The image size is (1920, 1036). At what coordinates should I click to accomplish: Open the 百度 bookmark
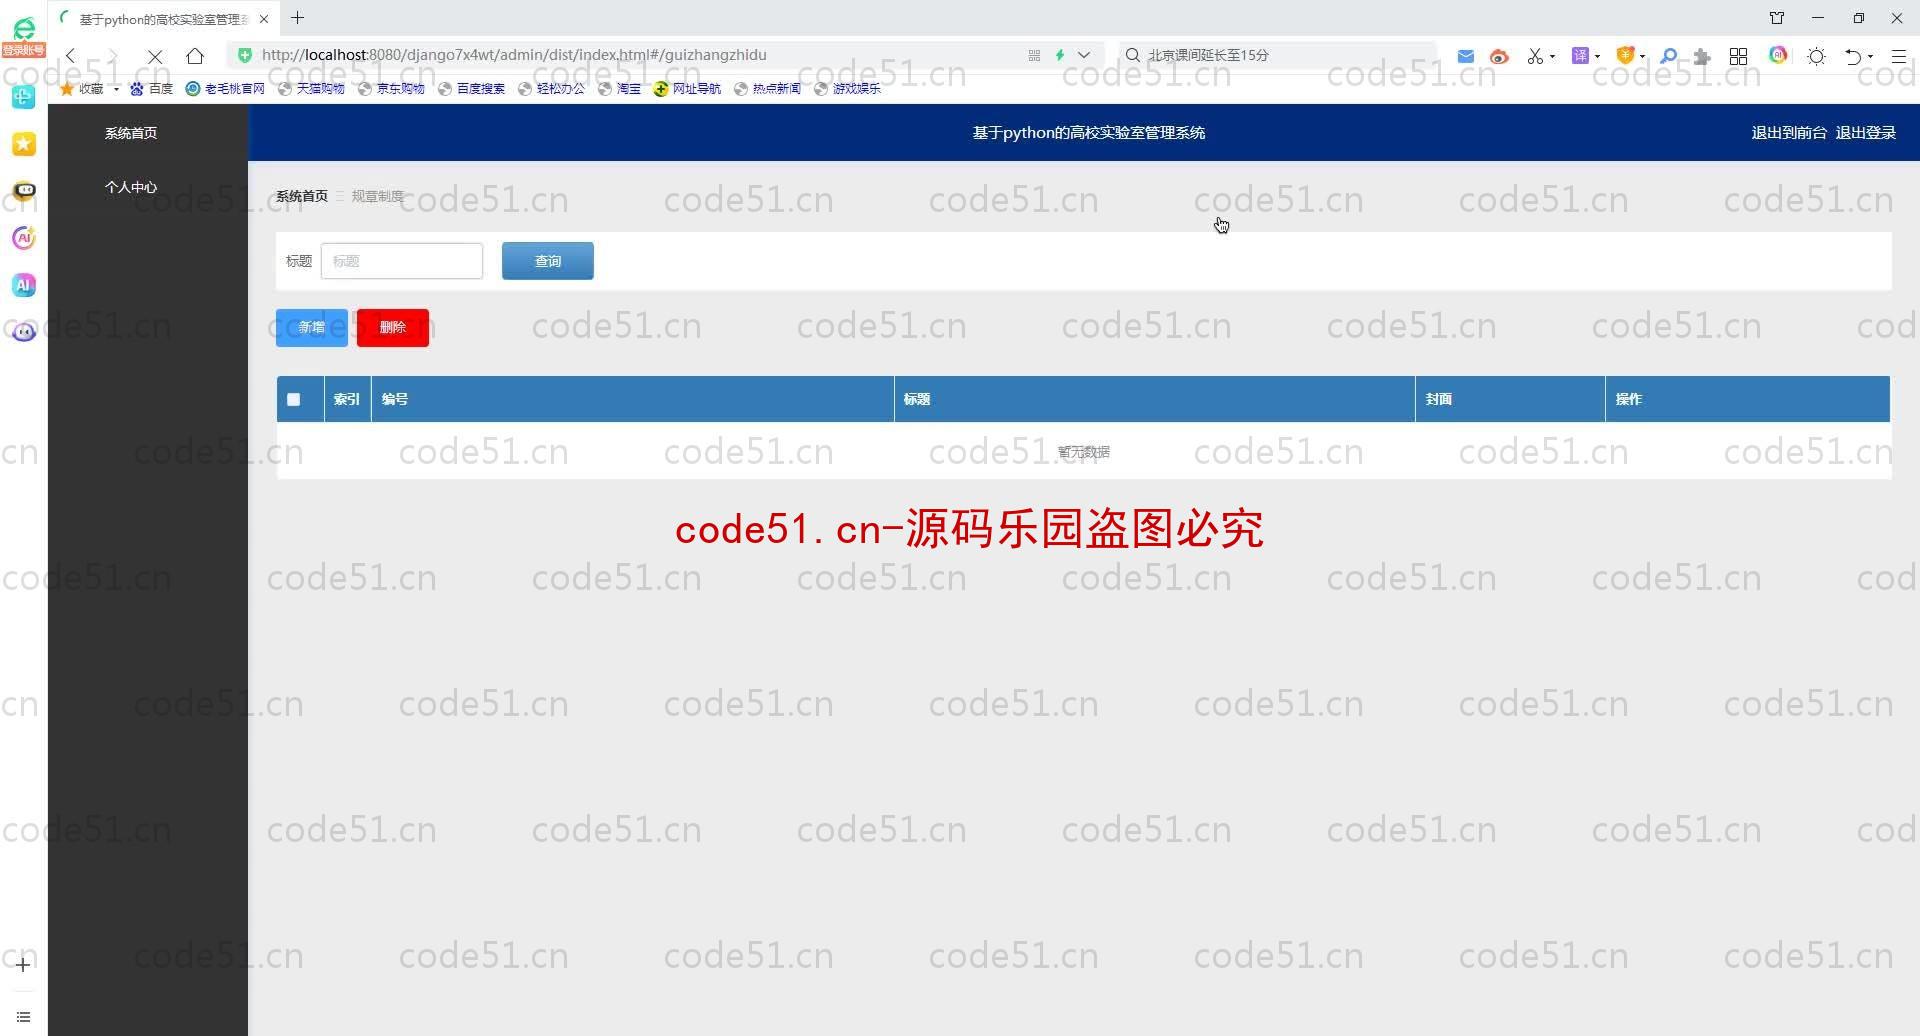[x=151, y=88]
